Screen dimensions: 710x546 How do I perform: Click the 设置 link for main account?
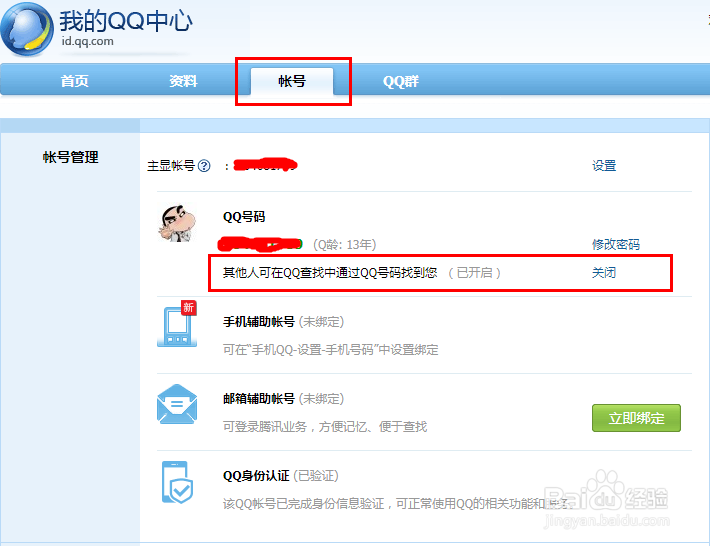(604, 166)
